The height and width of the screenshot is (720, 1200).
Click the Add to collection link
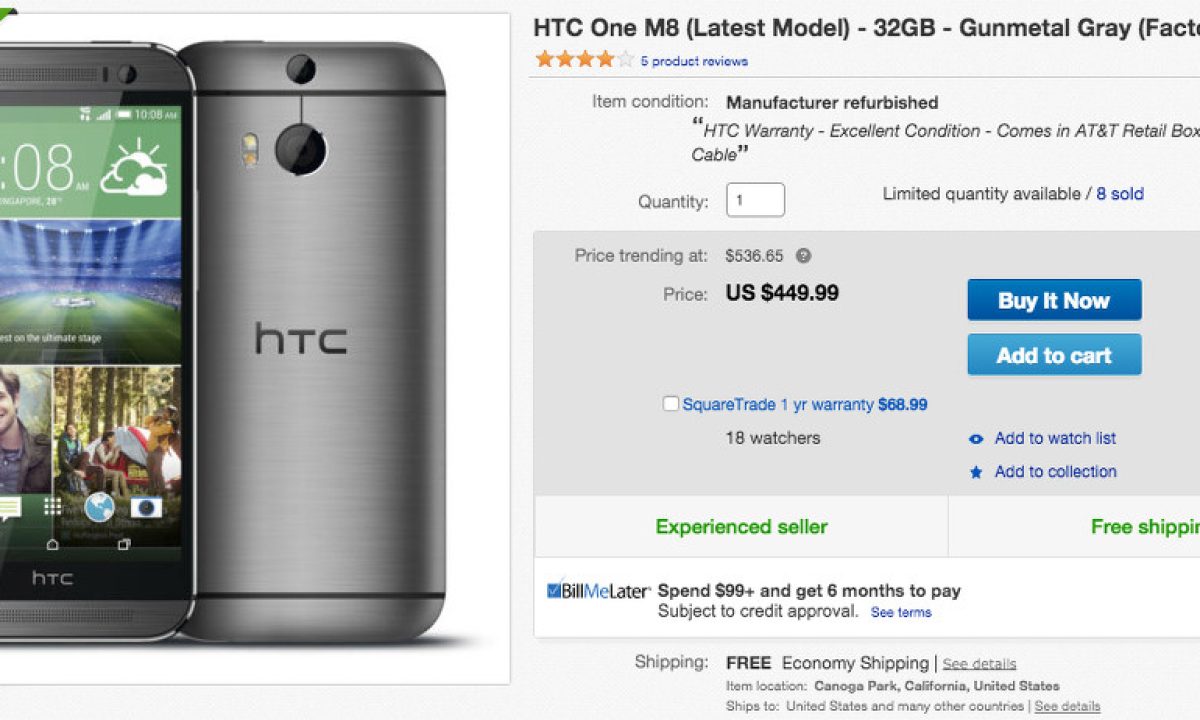pos(1055,472)
